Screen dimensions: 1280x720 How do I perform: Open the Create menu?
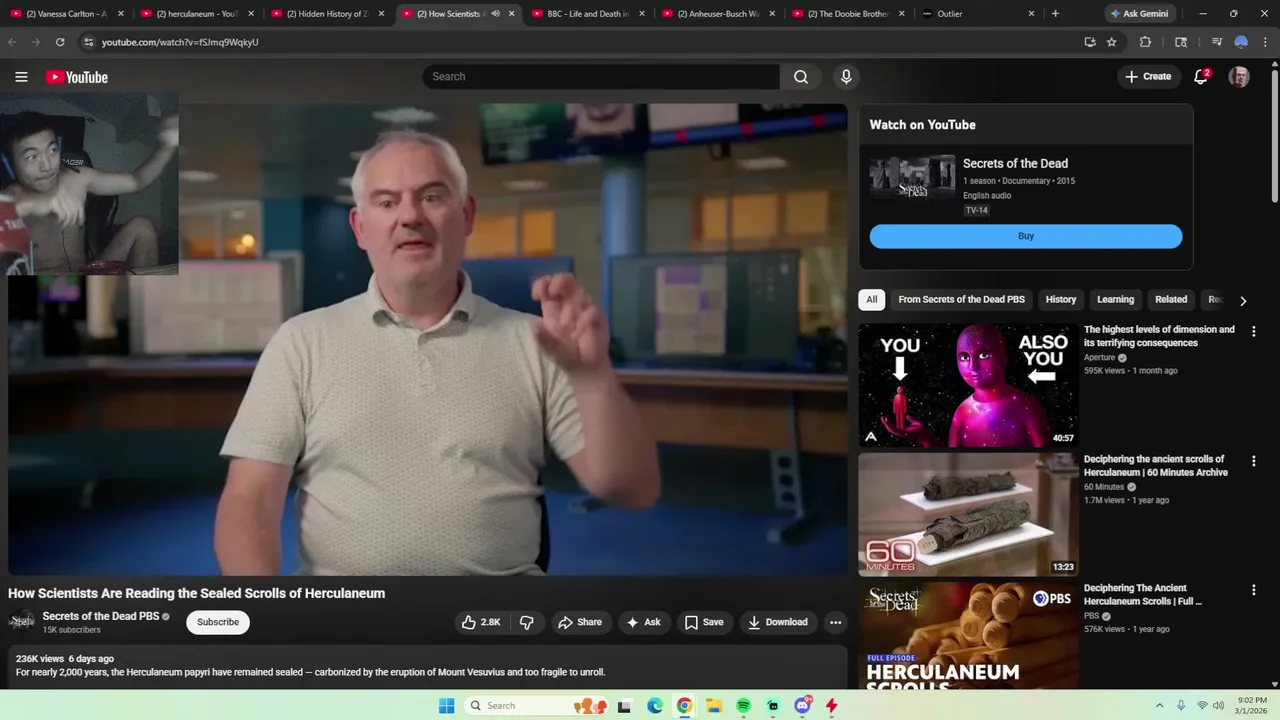[x=1148, y=77]
